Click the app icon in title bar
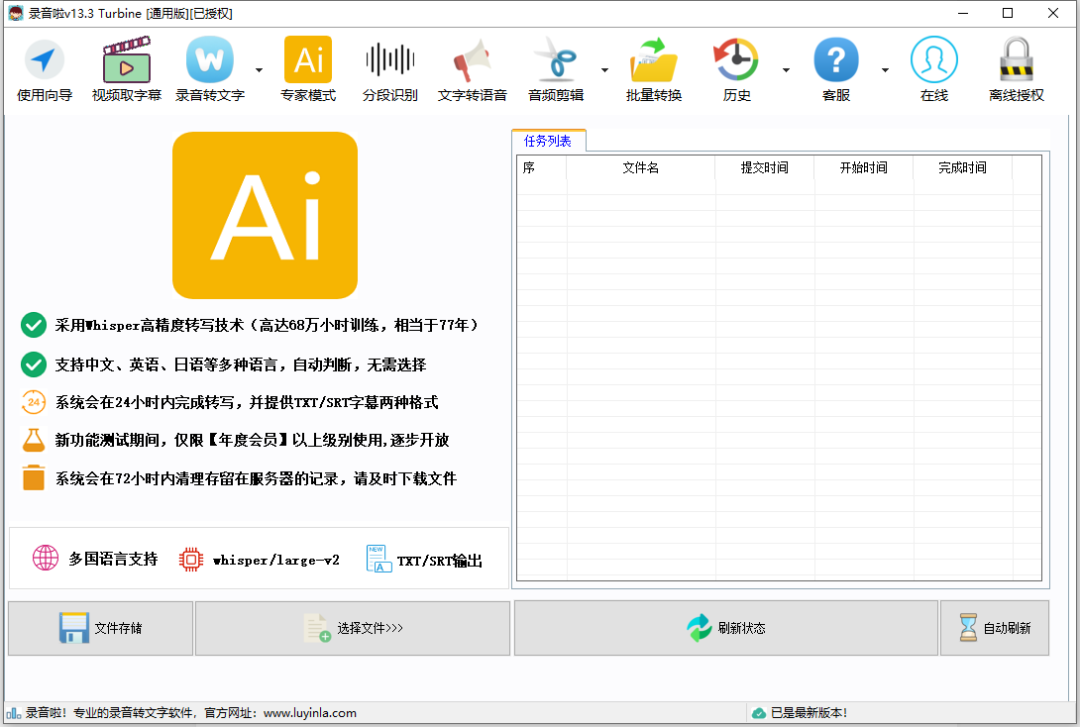Viewport: 1080px width, 727px height. (16, 13)
